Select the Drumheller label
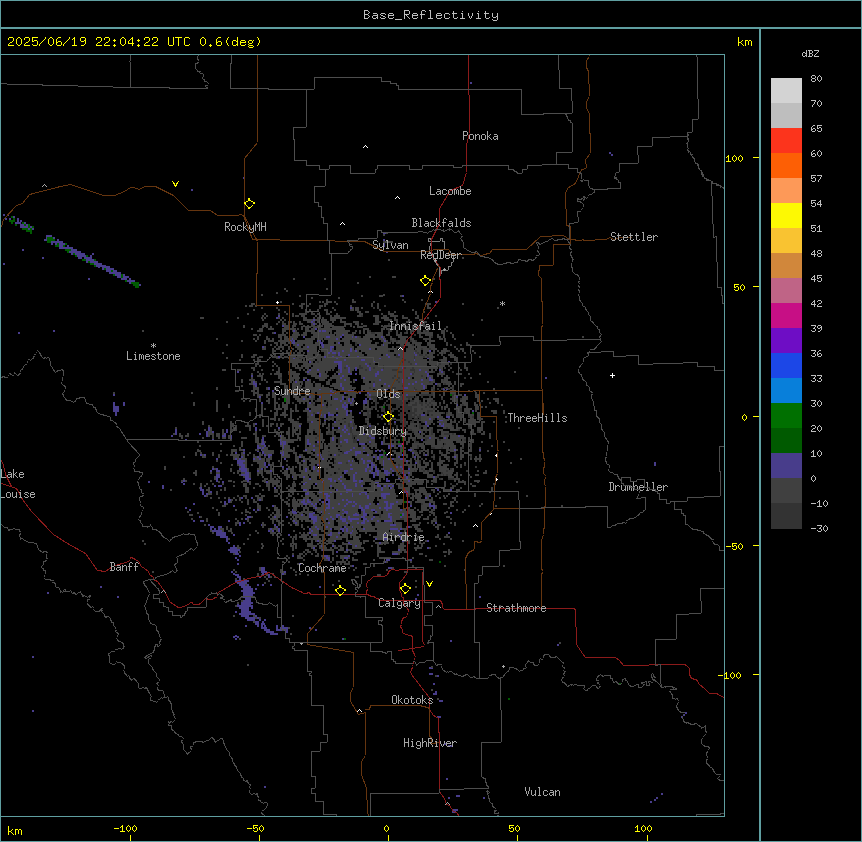This screenshot has height=842, width=862. (x=638, y=487)
